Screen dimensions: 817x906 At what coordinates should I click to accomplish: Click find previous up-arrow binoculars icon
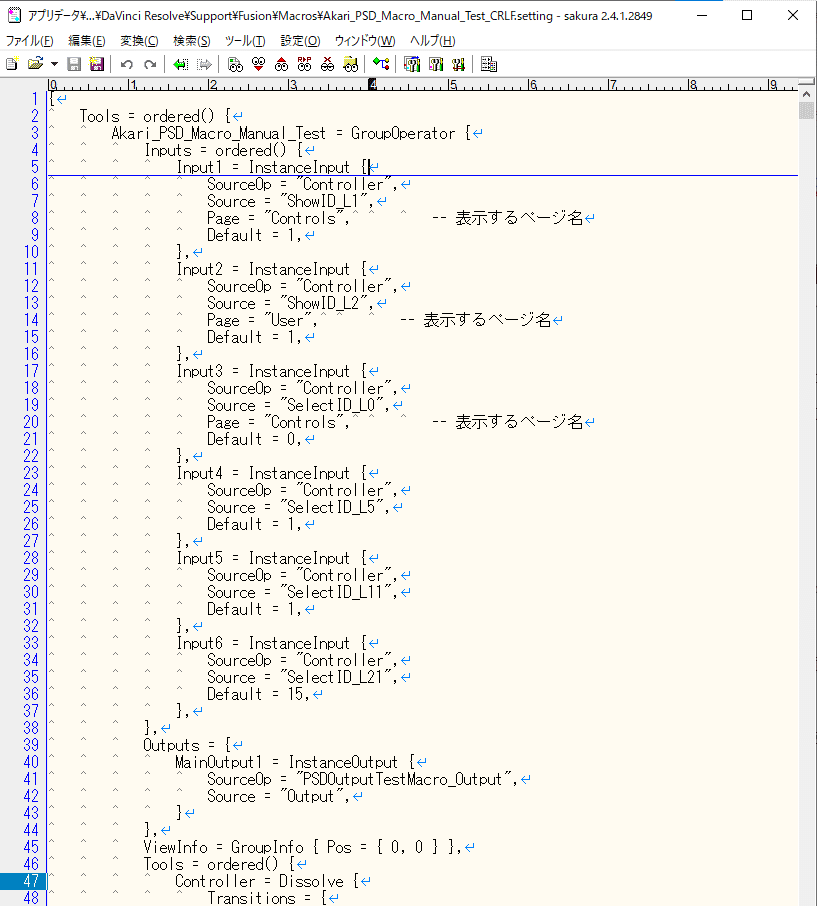click(x=281, y=64)
